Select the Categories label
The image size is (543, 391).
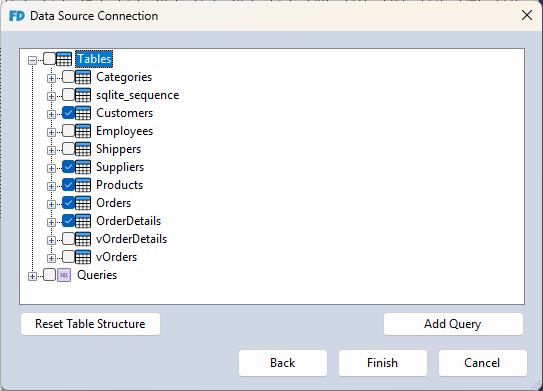click(124, 77)
